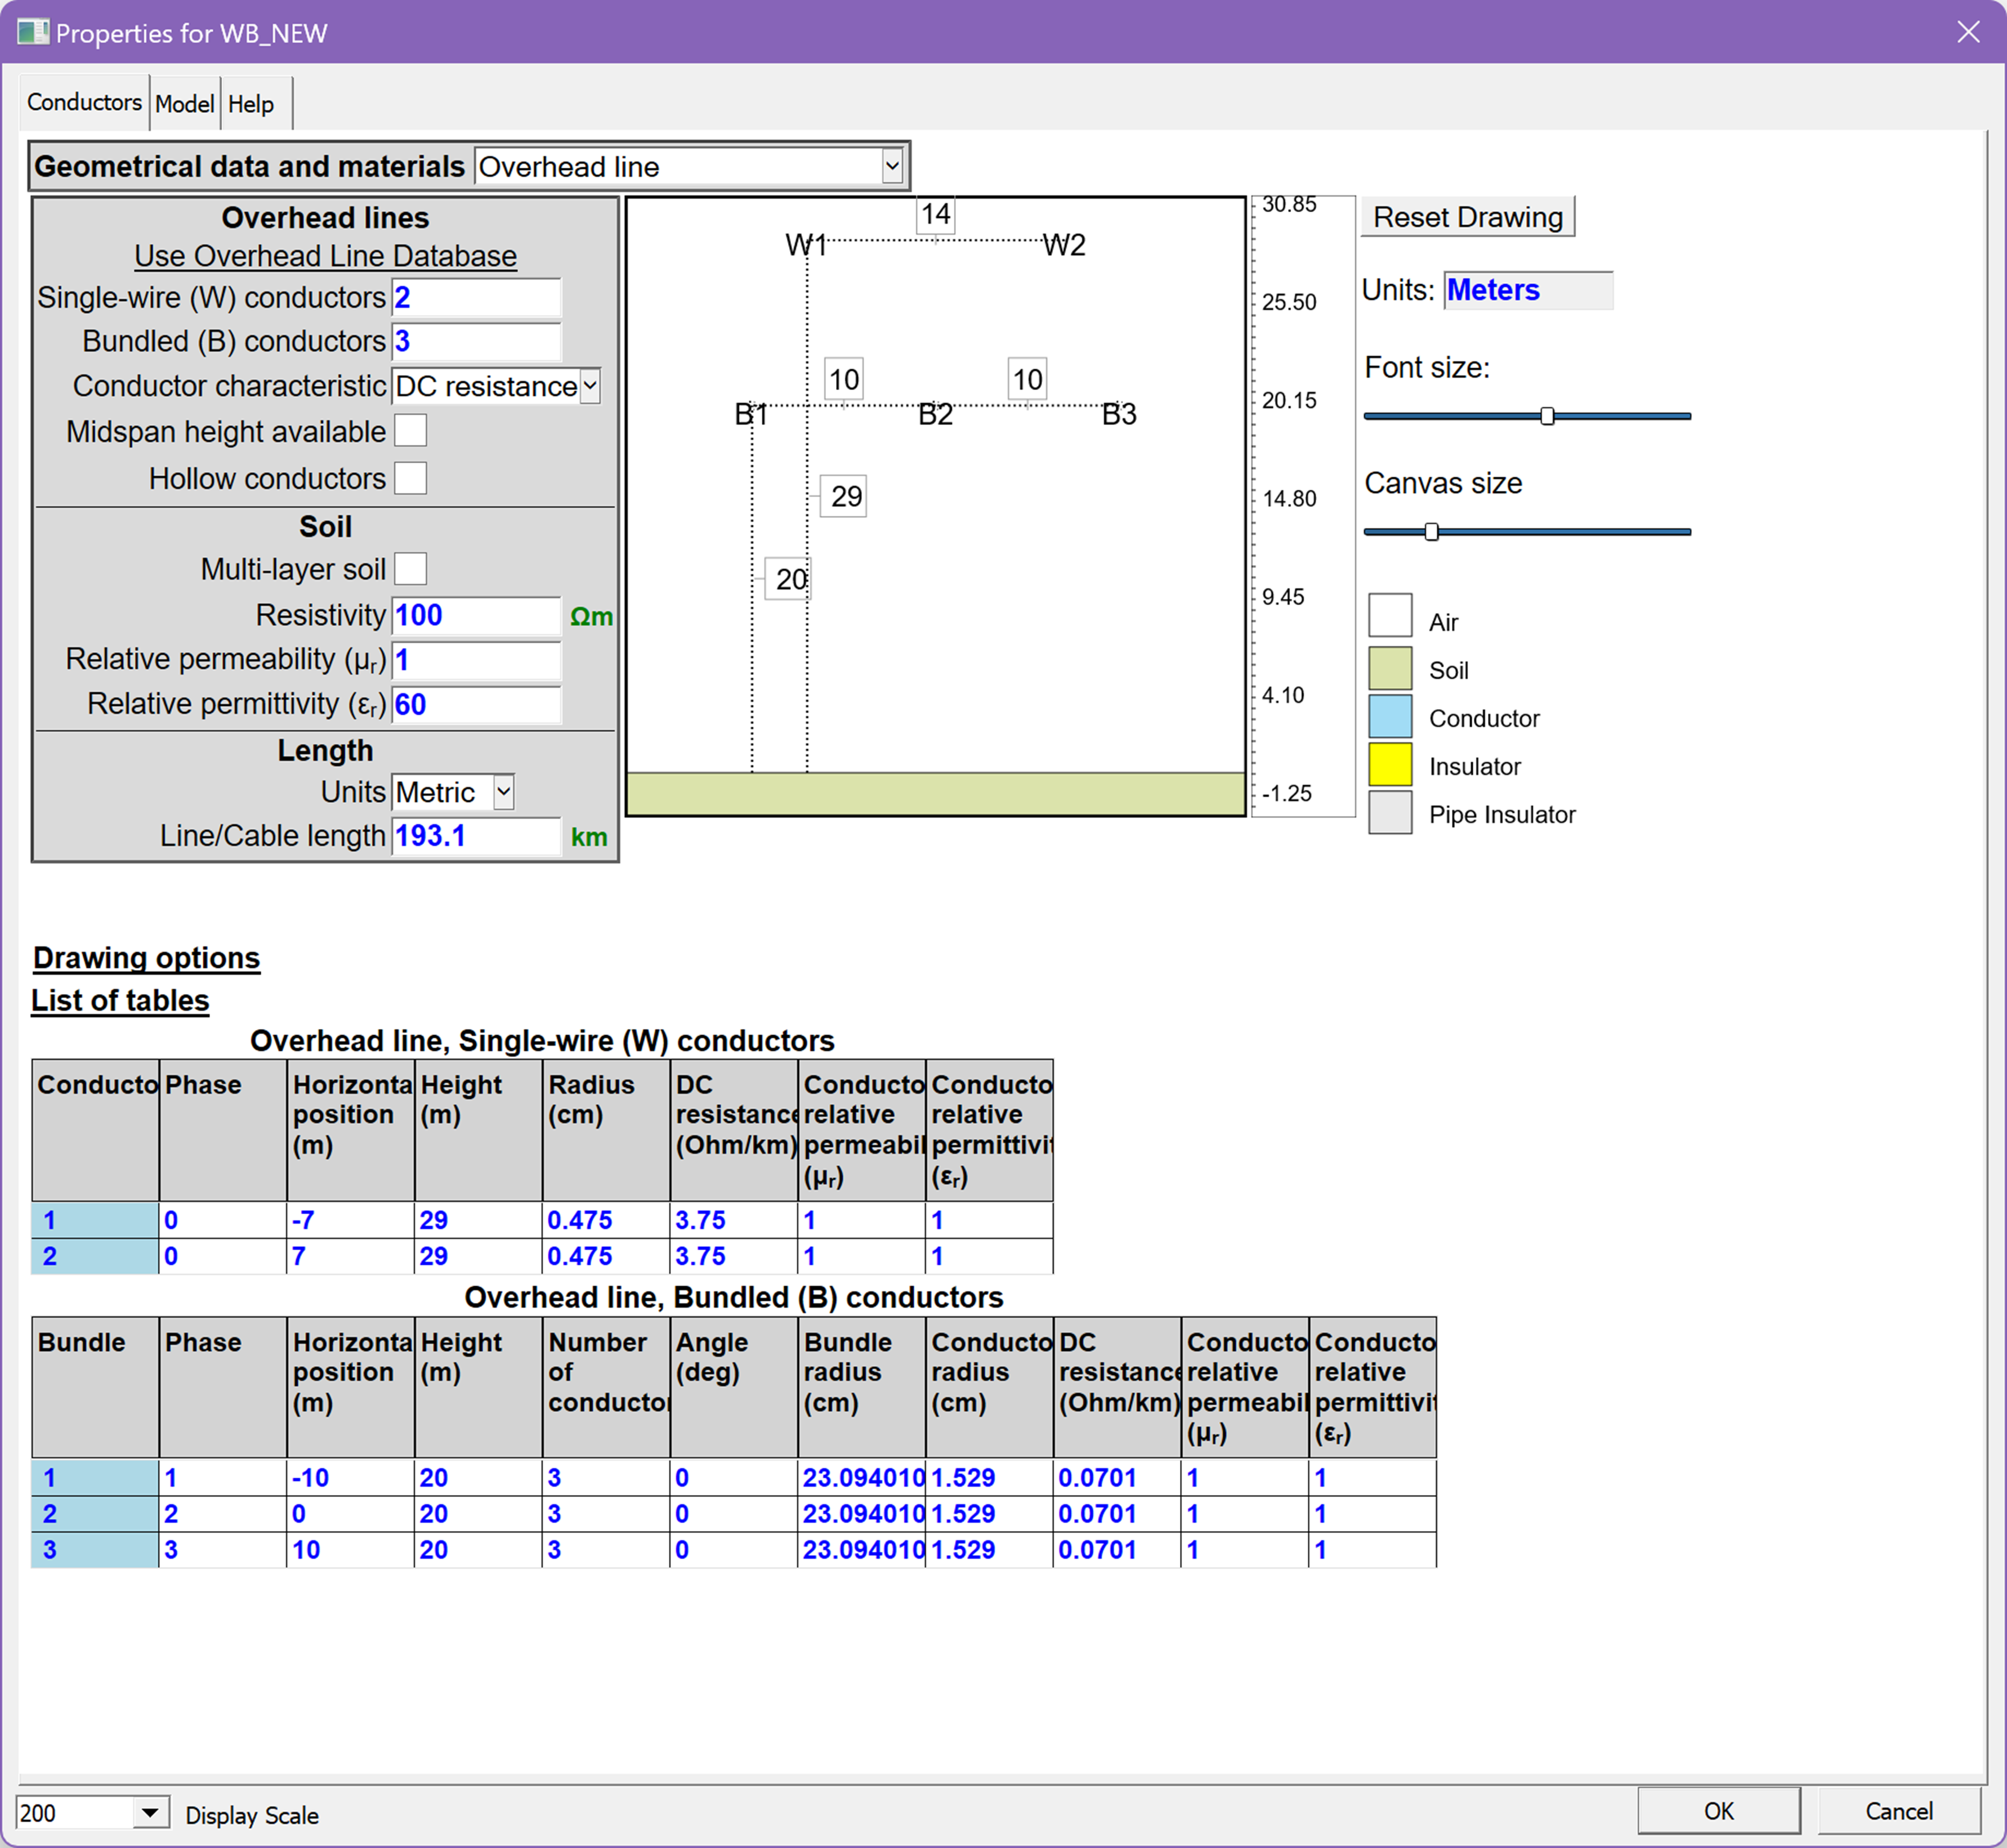
Task: Click the yellow Insulator color swatch
Action: (x=1390, y=765)
